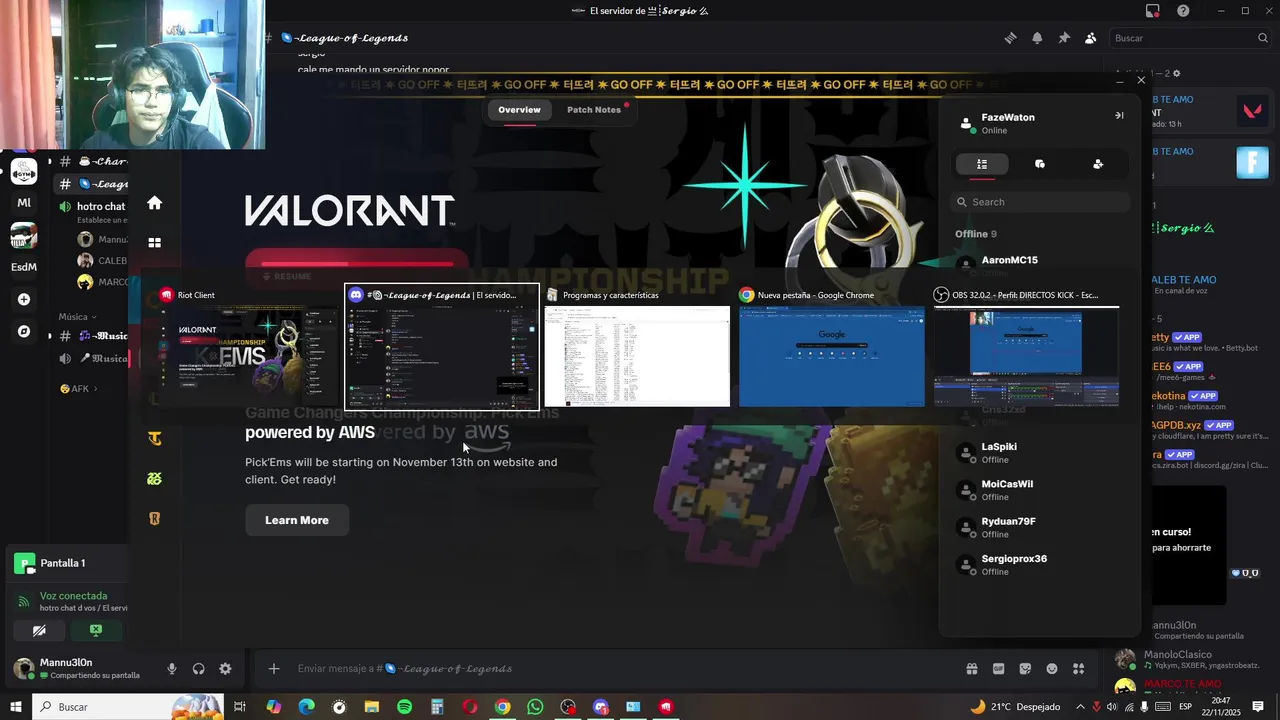Show the friends list tab icon
Viewport: 1280px width, 720px height.
coord(982,164)
